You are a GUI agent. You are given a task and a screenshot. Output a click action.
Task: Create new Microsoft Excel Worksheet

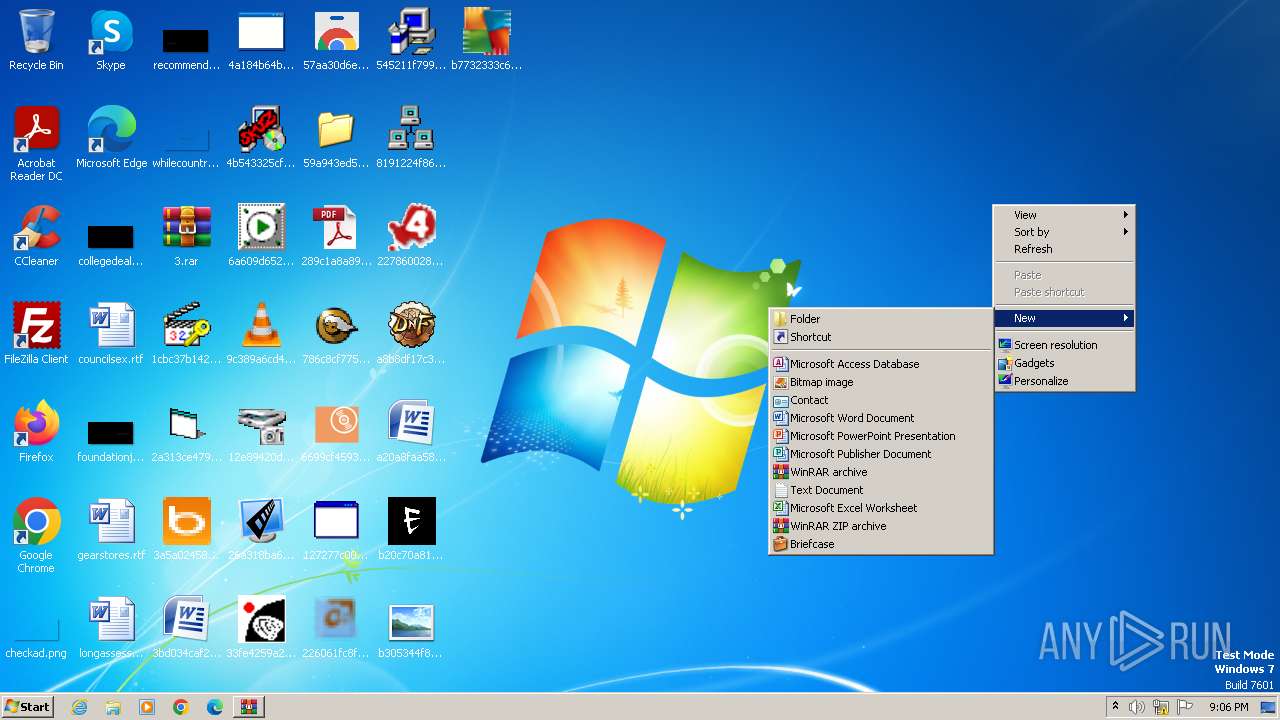tap(880, 508)
